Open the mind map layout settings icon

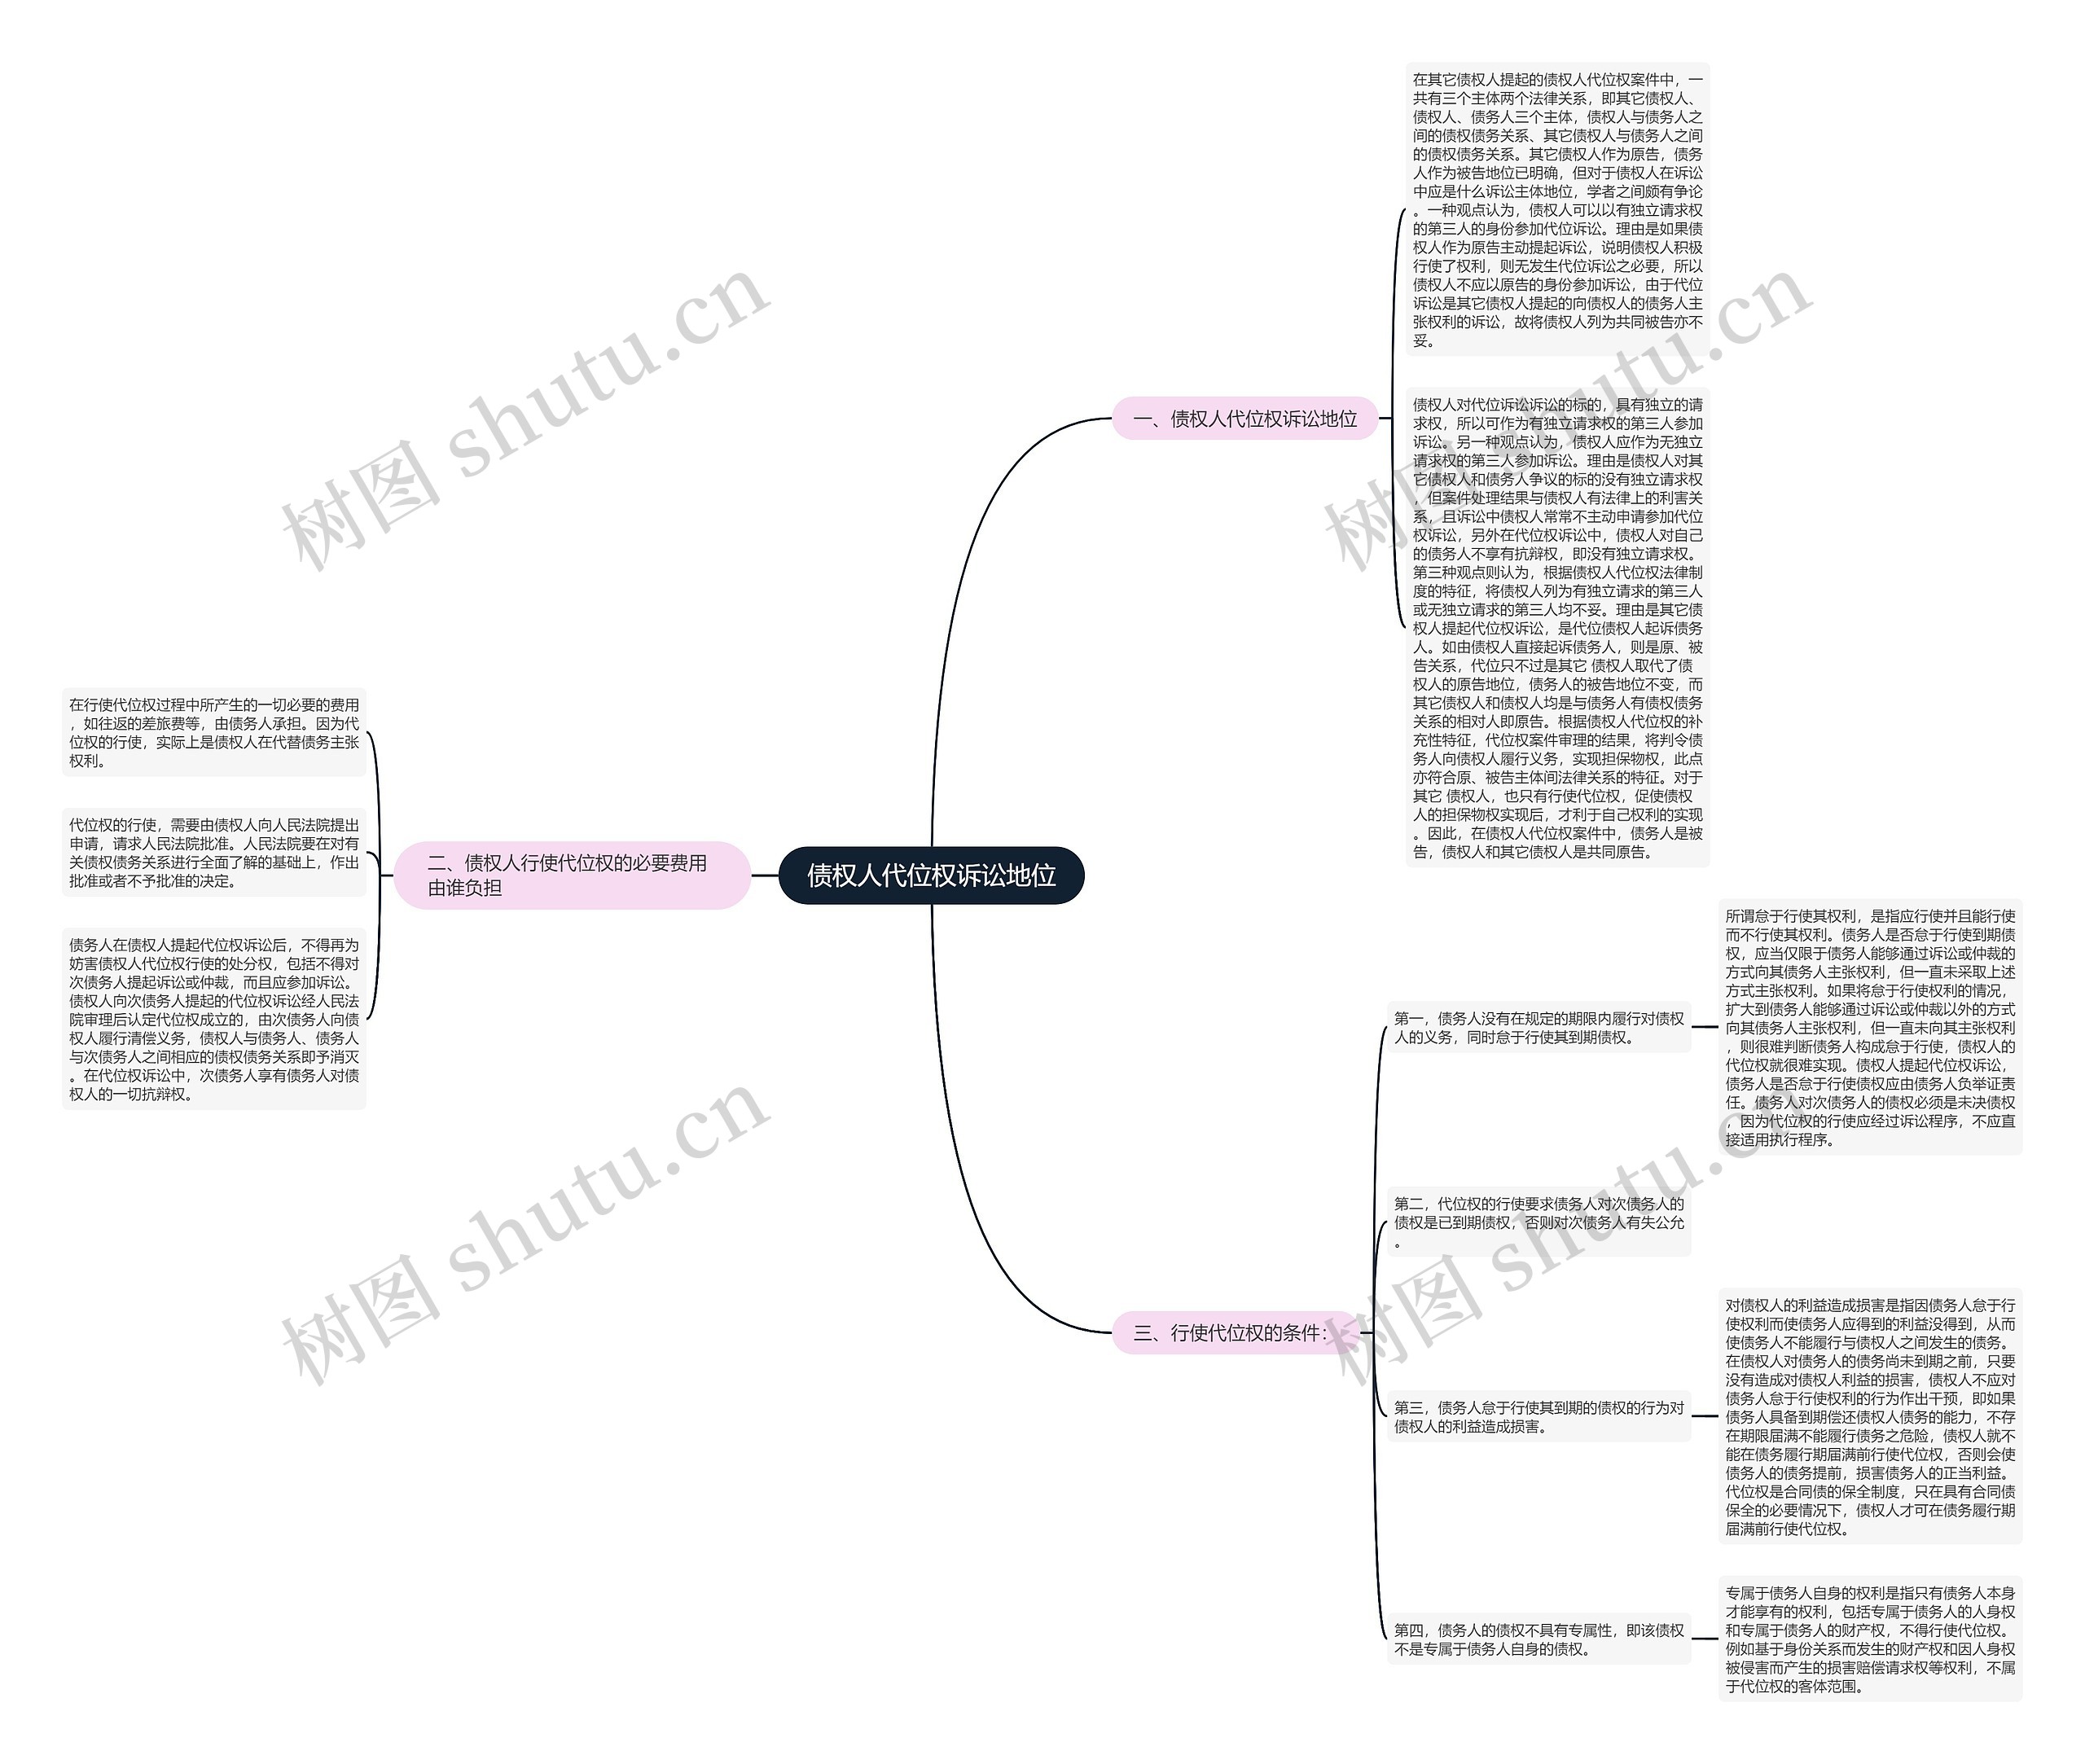pos(1042,882)
